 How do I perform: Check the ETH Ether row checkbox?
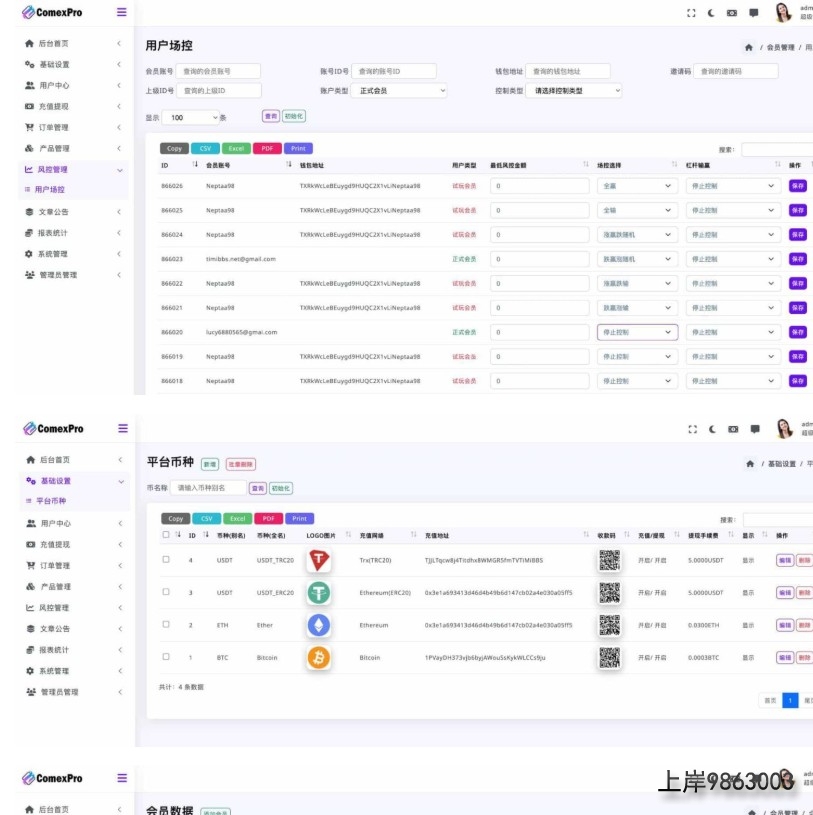[166, 624]
